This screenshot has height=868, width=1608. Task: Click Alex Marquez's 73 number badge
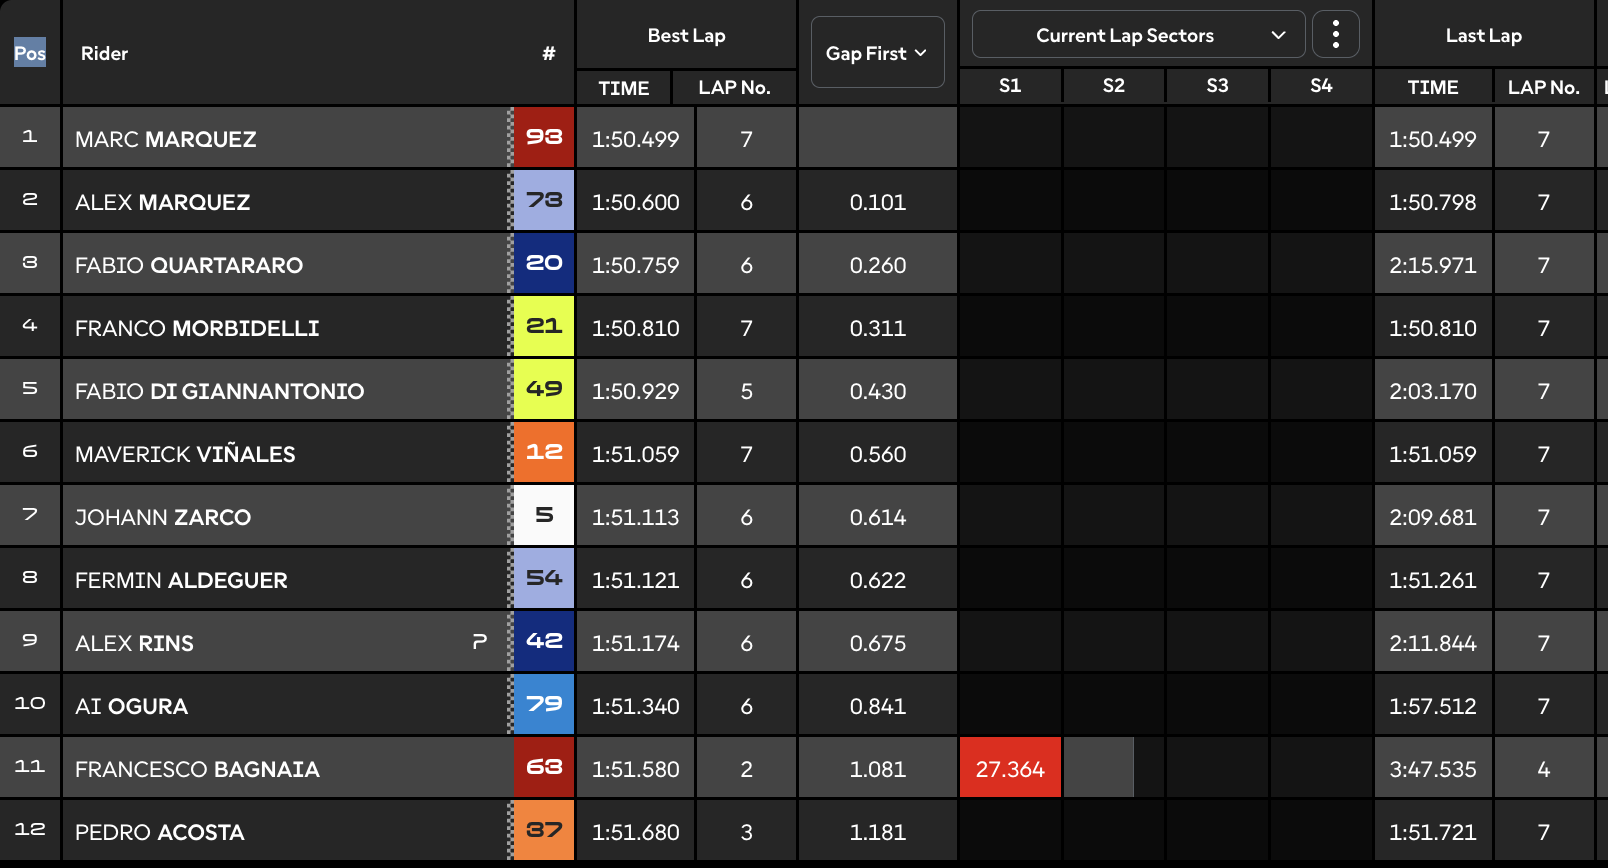[x=544, y=200]
